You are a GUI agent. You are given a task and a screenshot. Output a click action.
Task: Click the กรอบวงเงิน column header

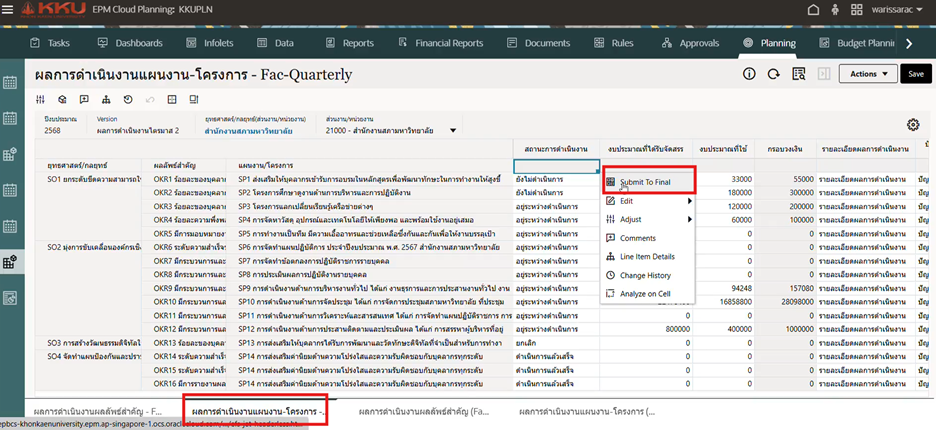[786, 149]
